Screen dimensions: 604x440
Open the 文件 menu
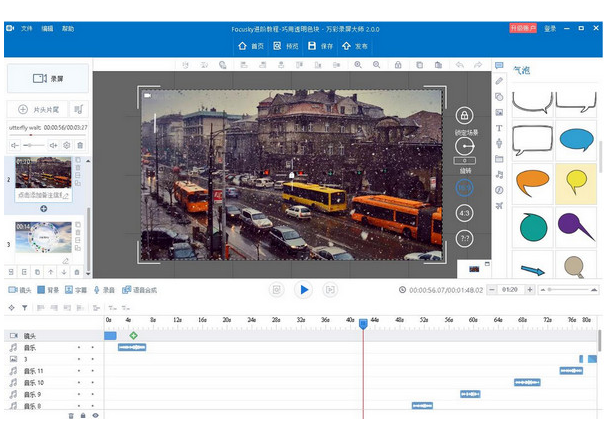[27, 29]
